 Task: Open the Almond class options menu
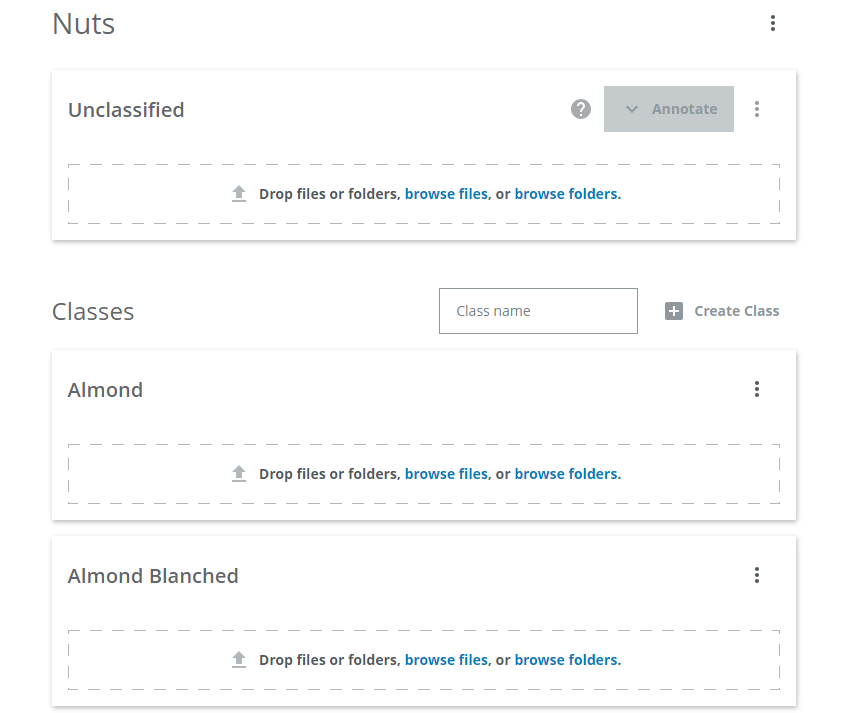coord(757,389)
